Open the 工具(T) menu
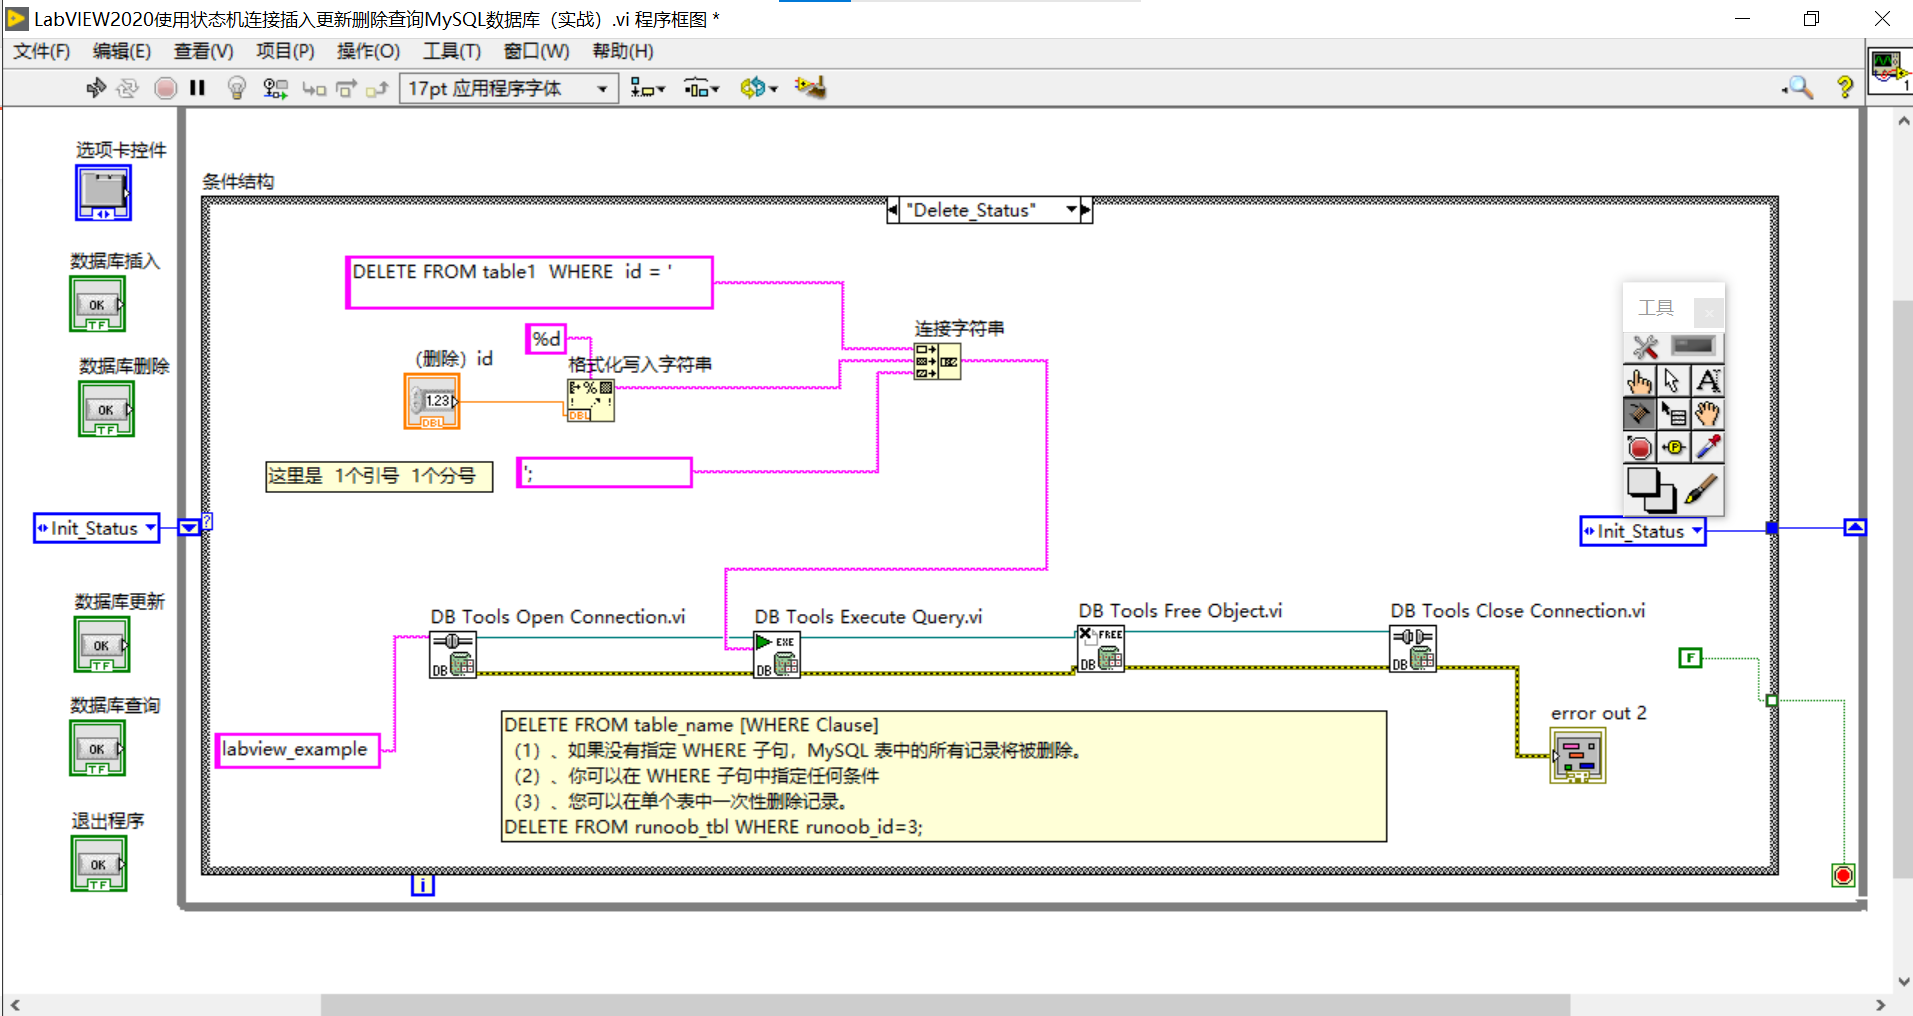Screen dimensions: 1913x1016 click(x=451, y=51)
